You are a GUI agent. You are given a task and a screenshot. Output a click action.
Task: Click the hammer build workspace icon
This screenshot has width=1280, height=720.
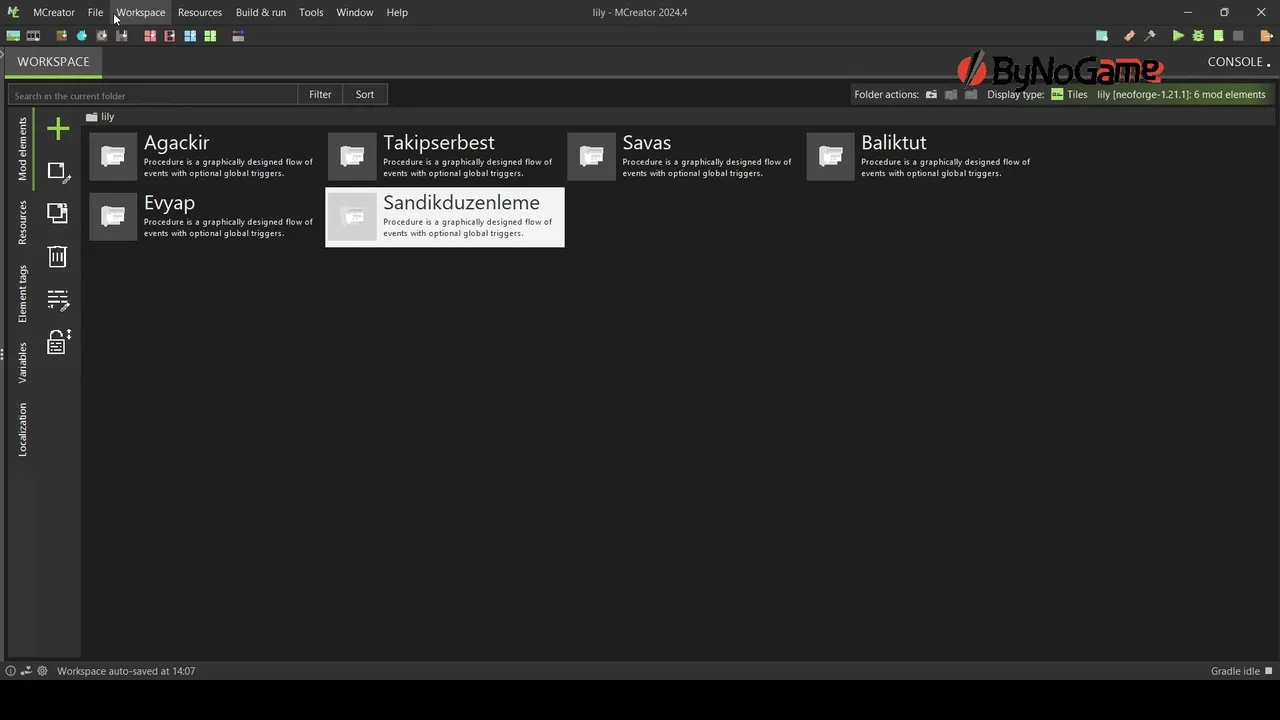(x=1150, y=36)
